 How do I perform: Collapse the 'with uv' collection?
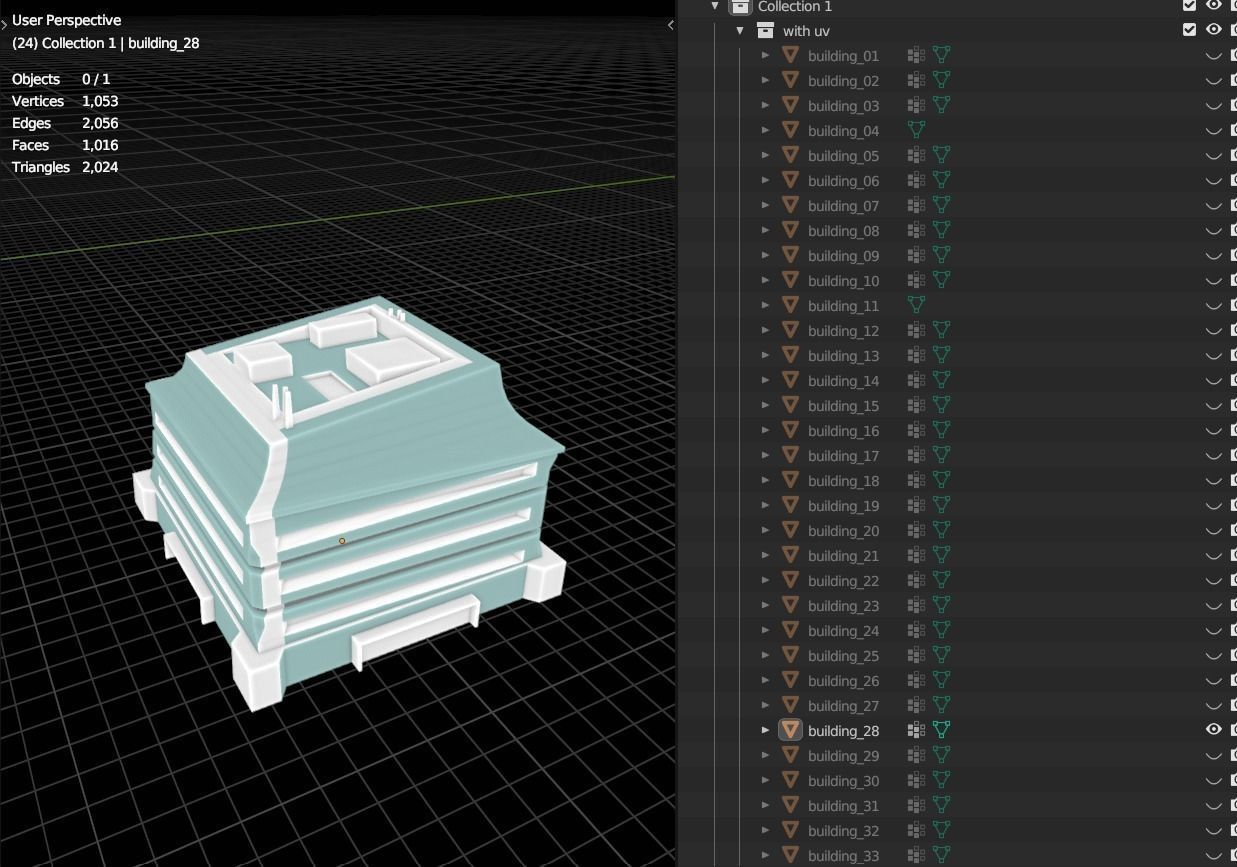[740, 30]
